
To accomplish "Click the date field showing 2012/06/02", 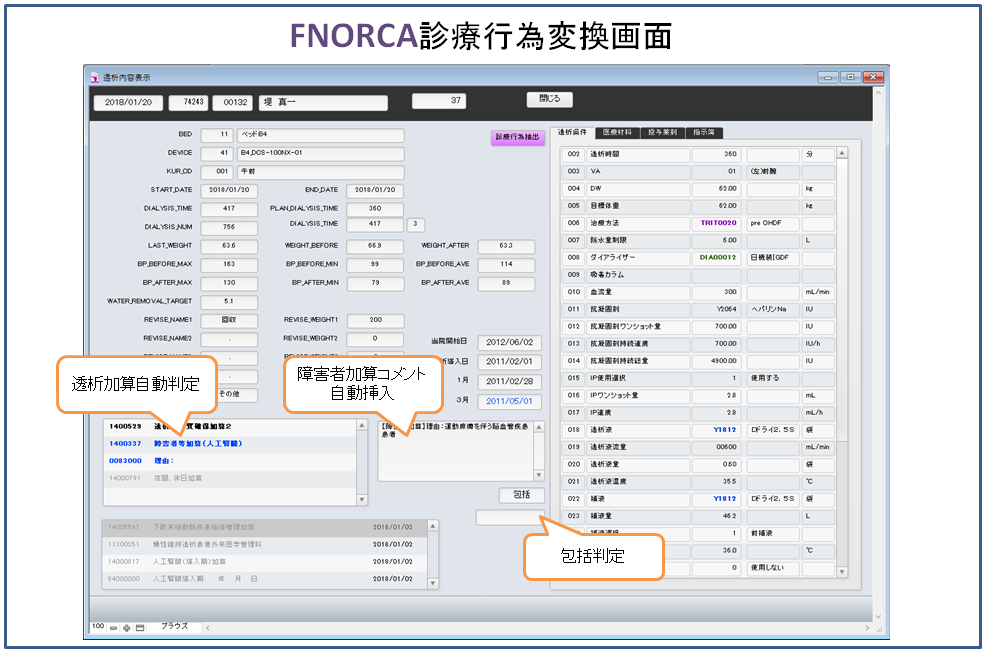I will click(x=509, y=343).
